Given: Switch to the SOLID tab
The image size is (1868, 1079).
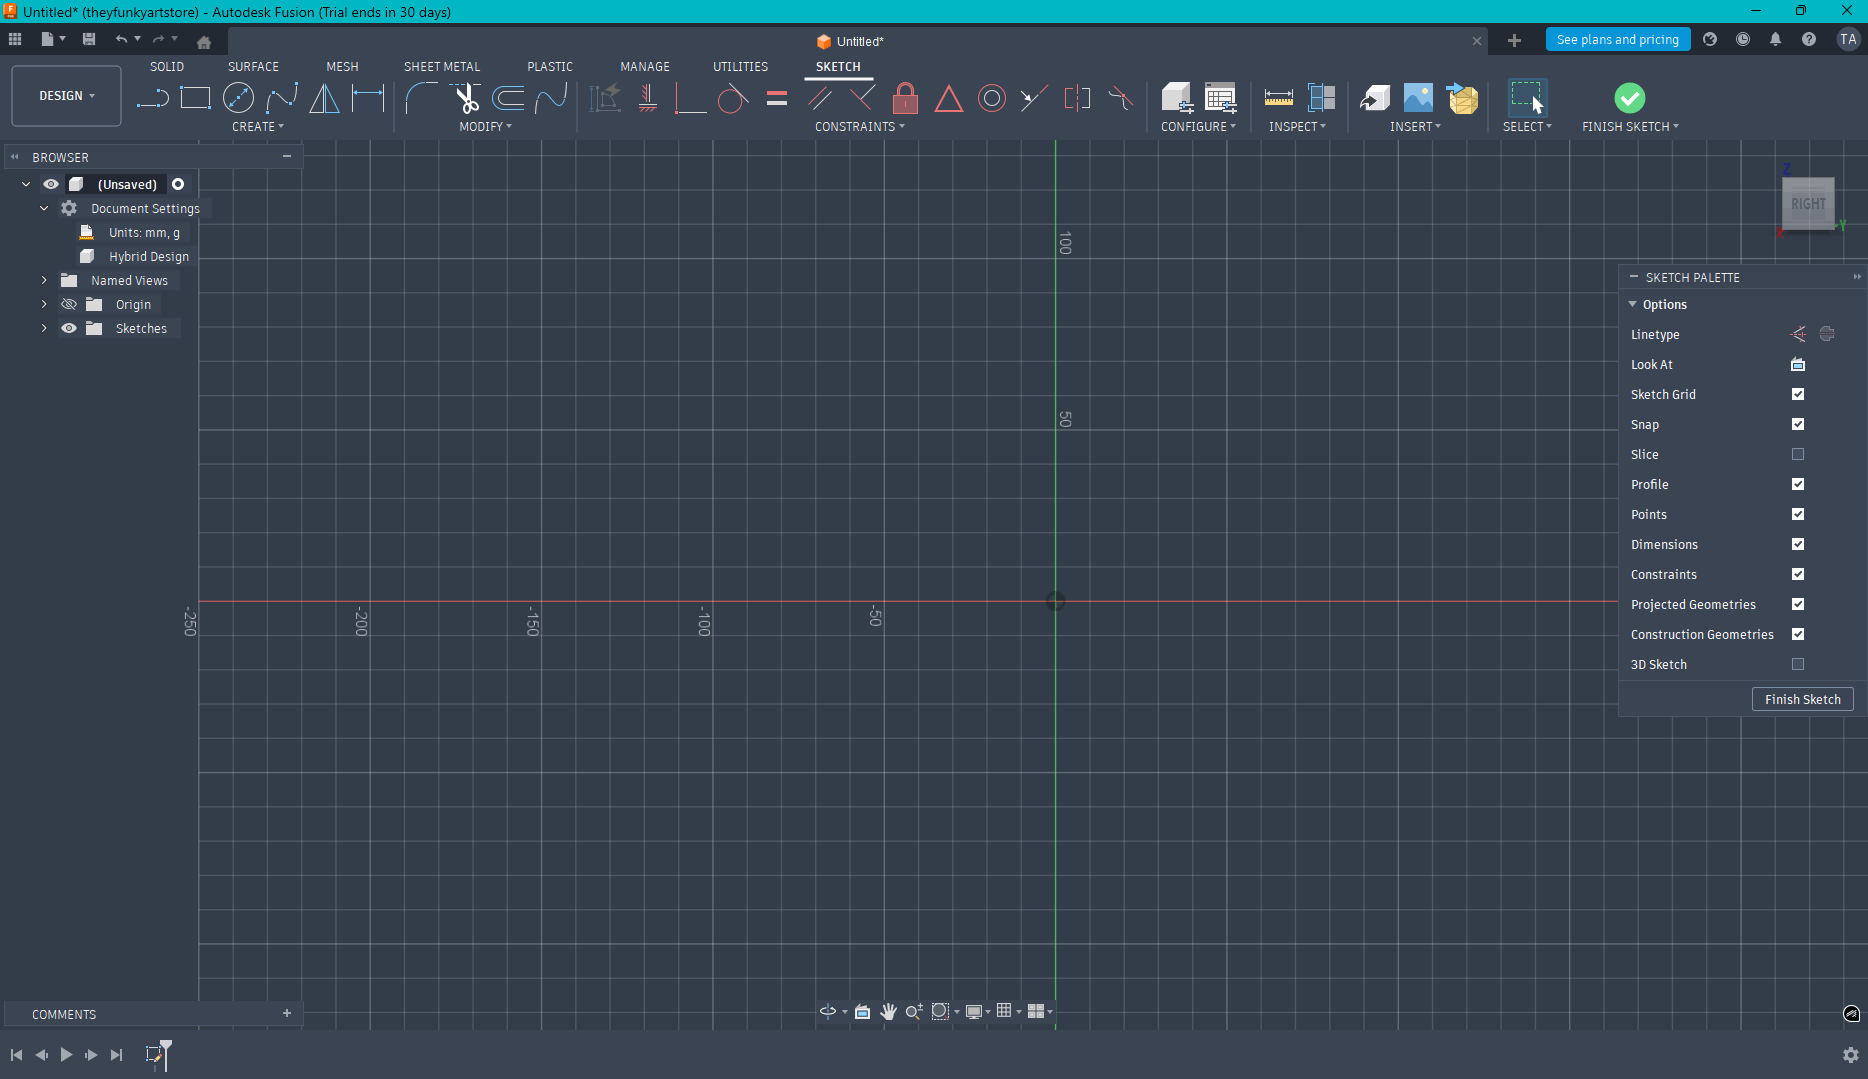Looking at the screenshot, I should coord(167,67).
